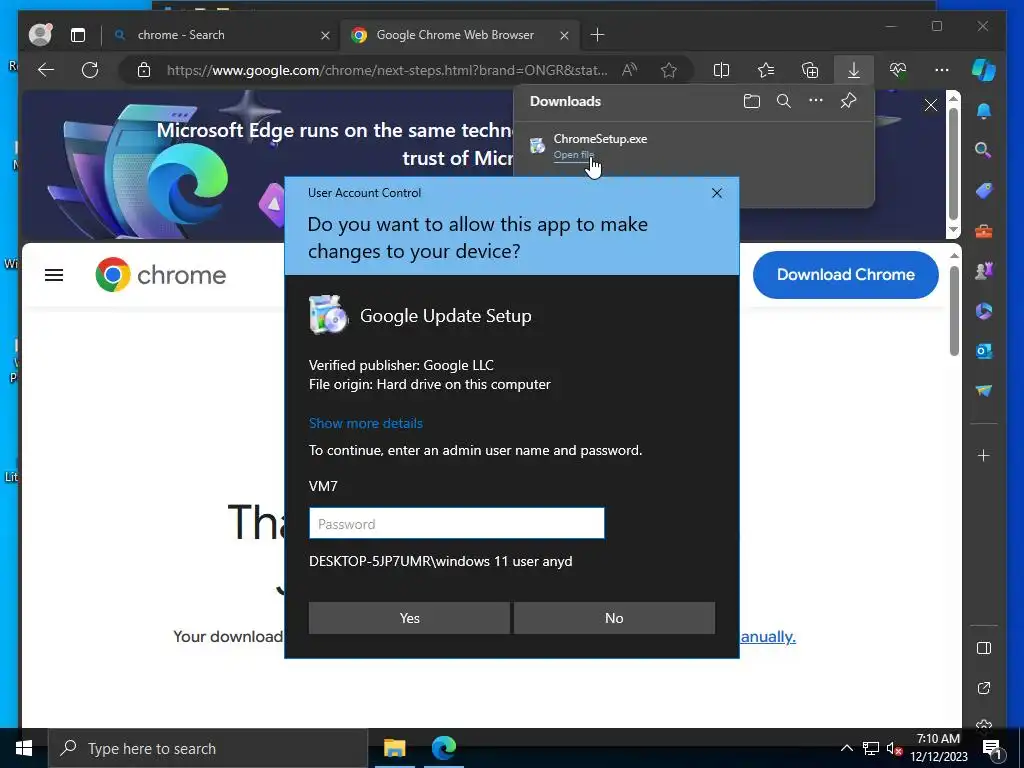Open link externally icon in sidebar bottom
This screenshot has height=768, width=1024.
(x=984, y=688)
